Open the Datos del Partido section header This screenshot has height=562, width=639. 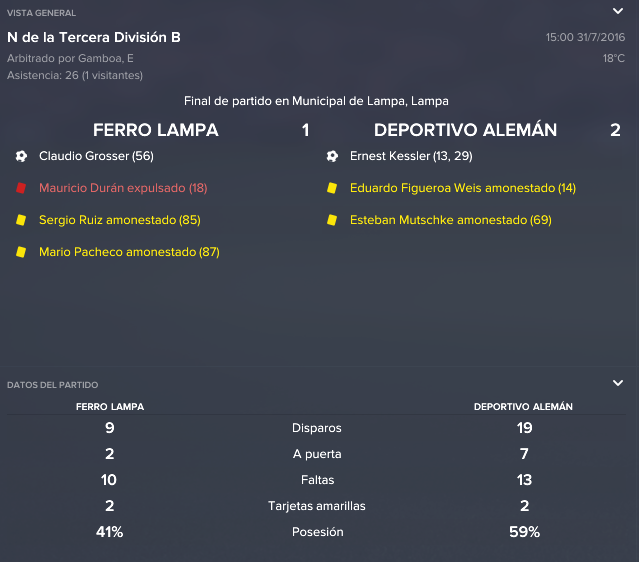(53, 385)
